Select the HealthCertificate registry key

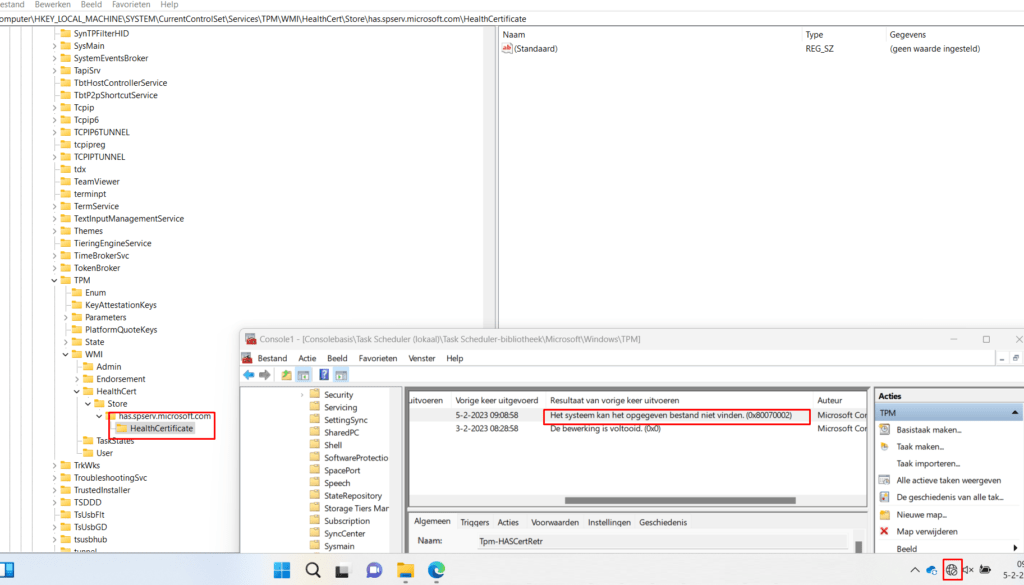click(161, 428)
